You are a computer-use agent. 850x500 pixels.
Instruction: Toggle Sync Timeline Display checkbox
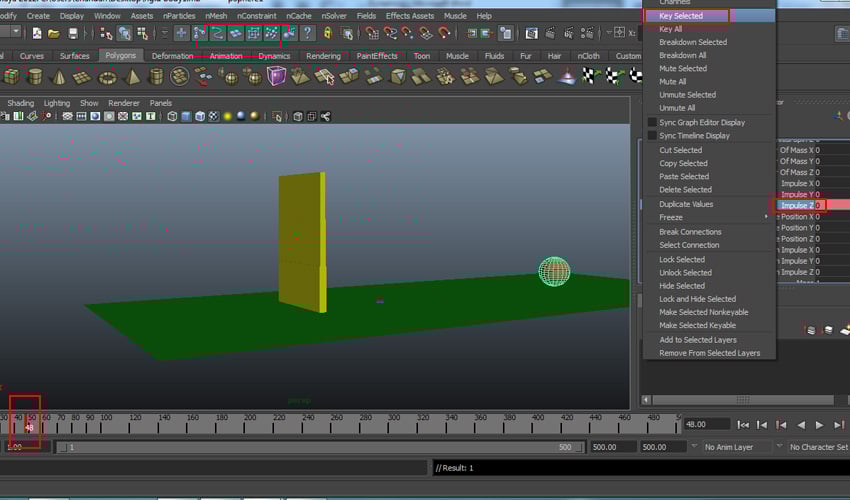click(x=652, y=136)
